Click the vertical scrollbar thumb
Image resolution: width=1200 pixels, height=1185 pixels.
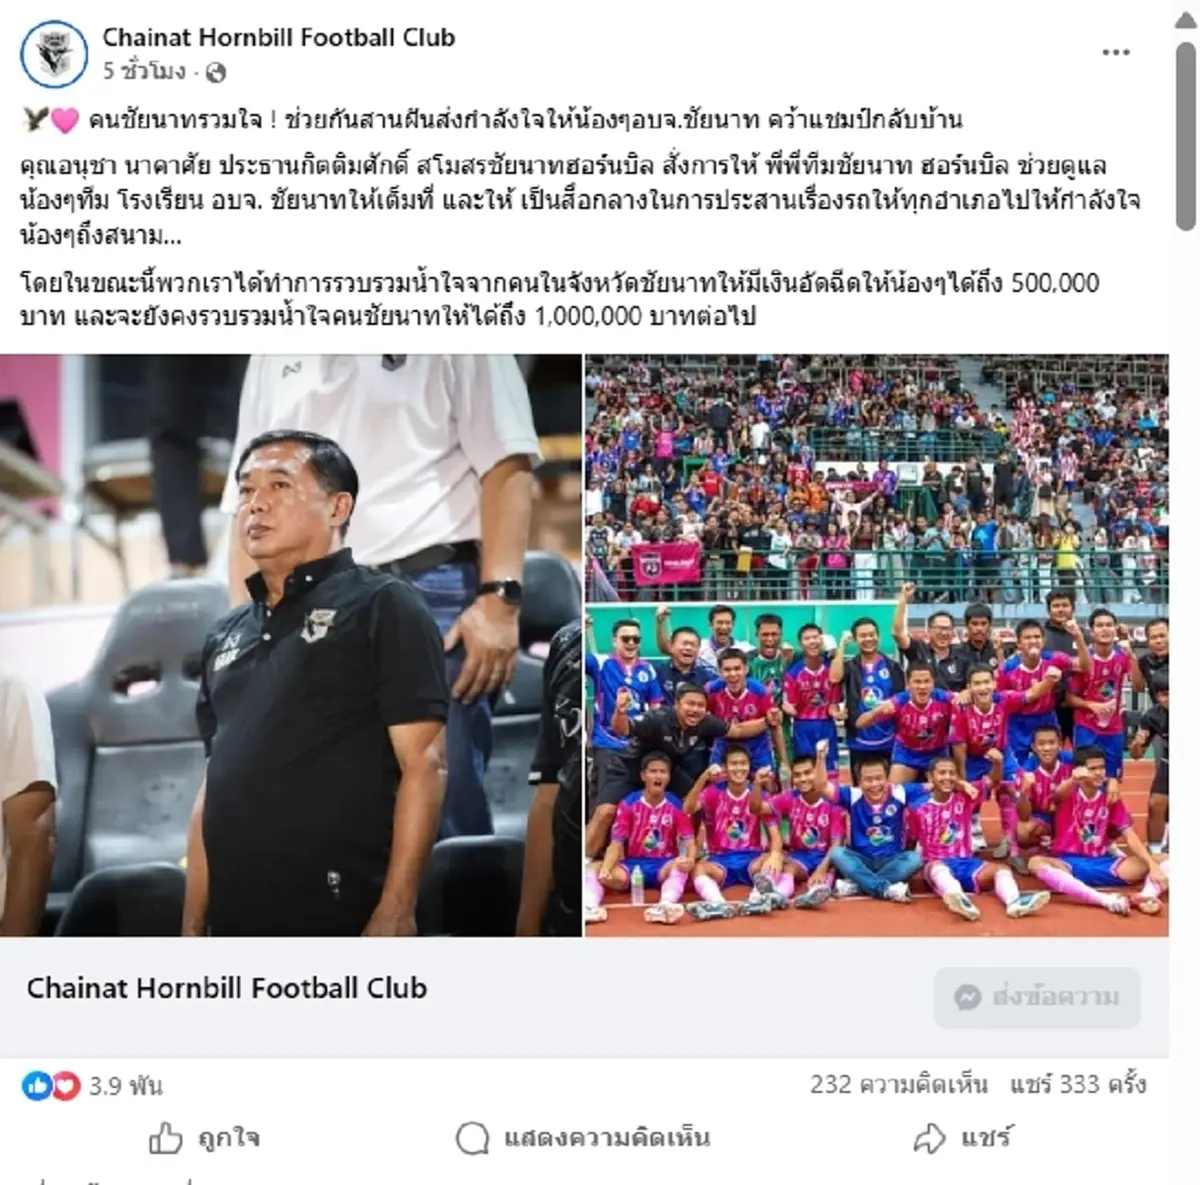click(1186, 133)
